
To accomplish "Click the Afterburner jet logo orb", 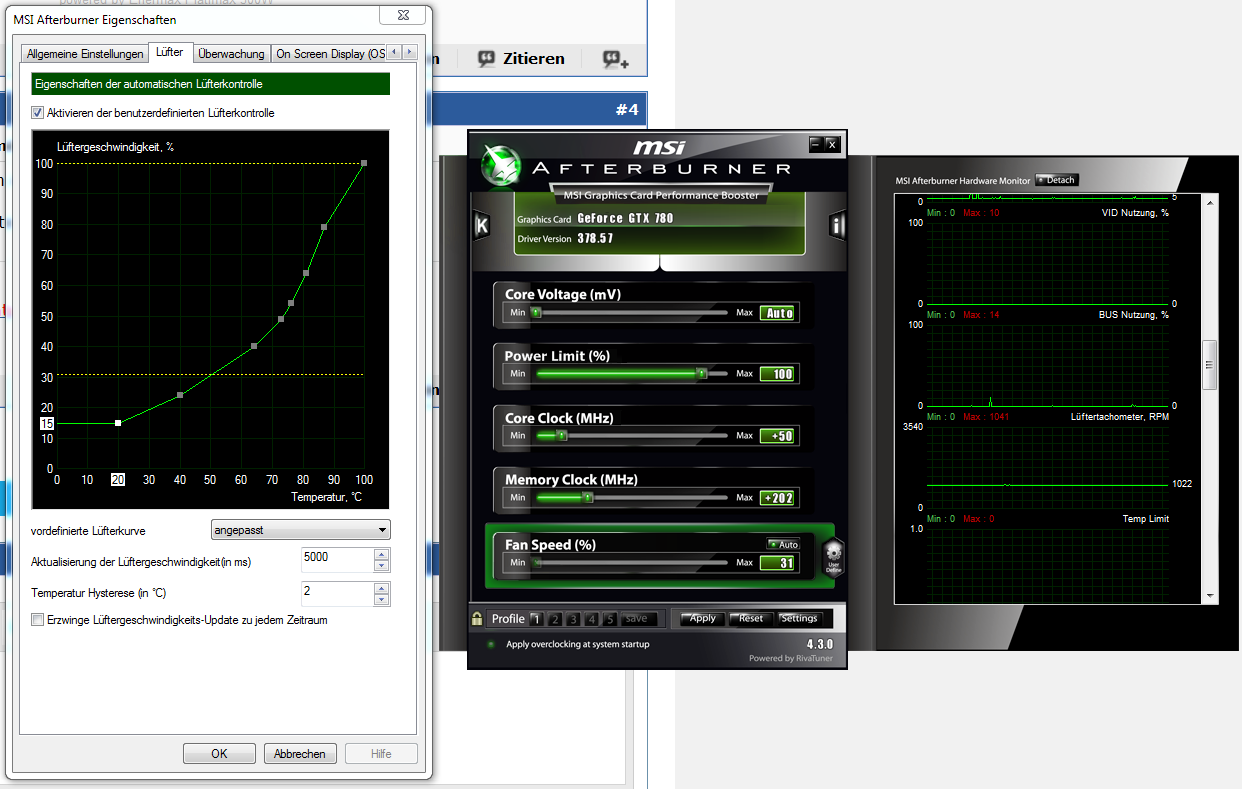I will click(x=501, y=166).
